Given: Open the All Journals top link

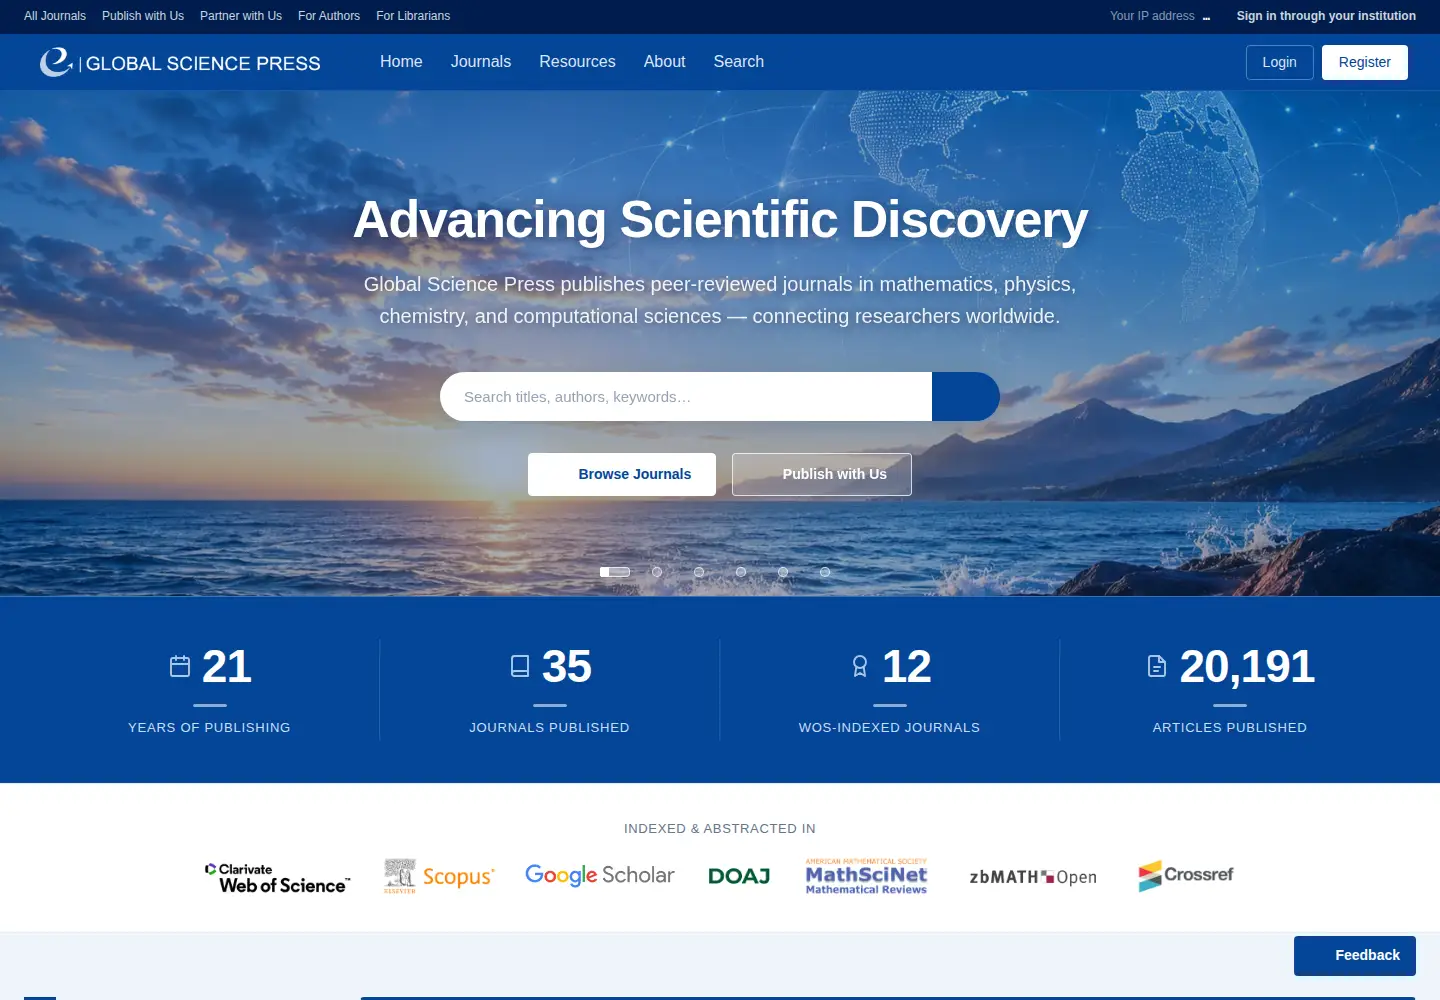Looking at the screenshot, I should (x=55, y=16).
